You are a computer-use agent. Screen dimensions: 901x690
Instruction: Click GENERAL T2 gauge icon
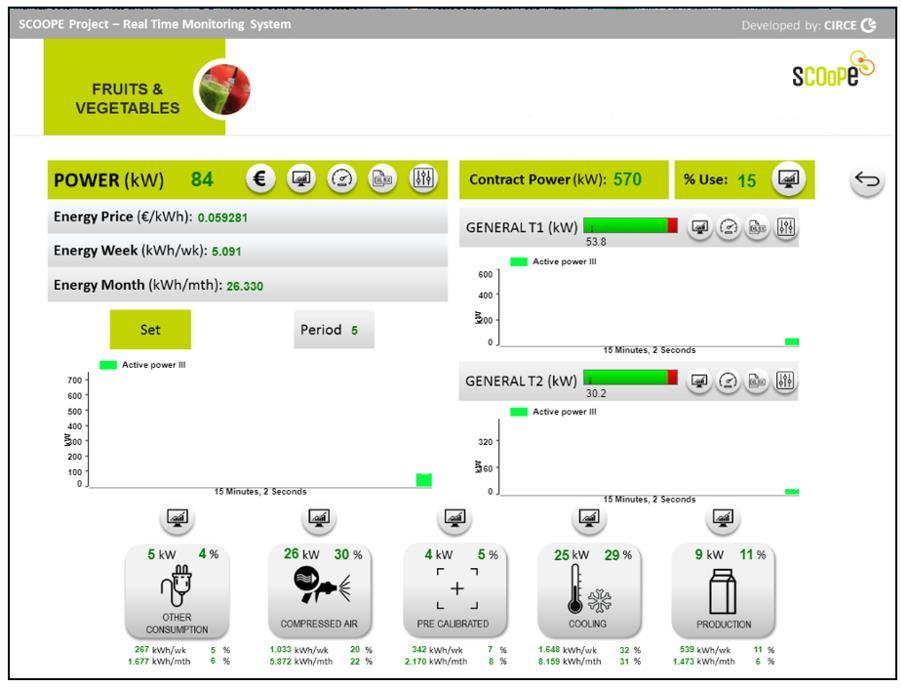click(727, 381)
